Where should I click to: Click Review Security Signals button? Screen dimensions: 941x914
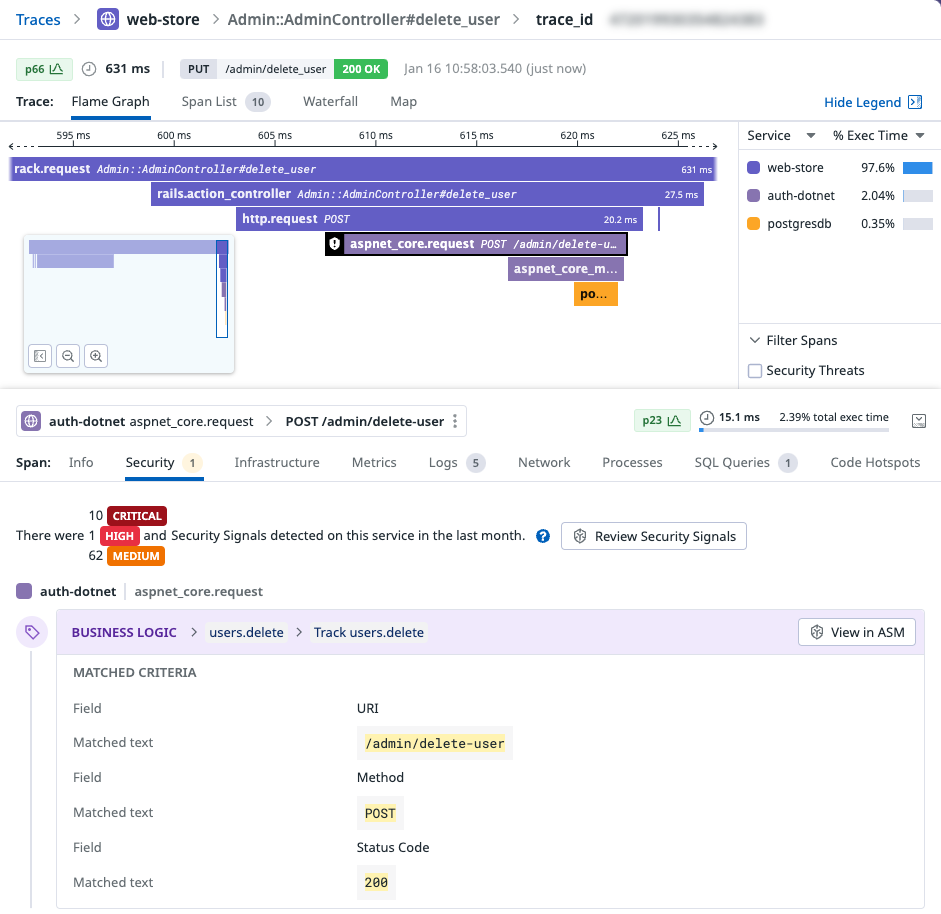point(654,536)
